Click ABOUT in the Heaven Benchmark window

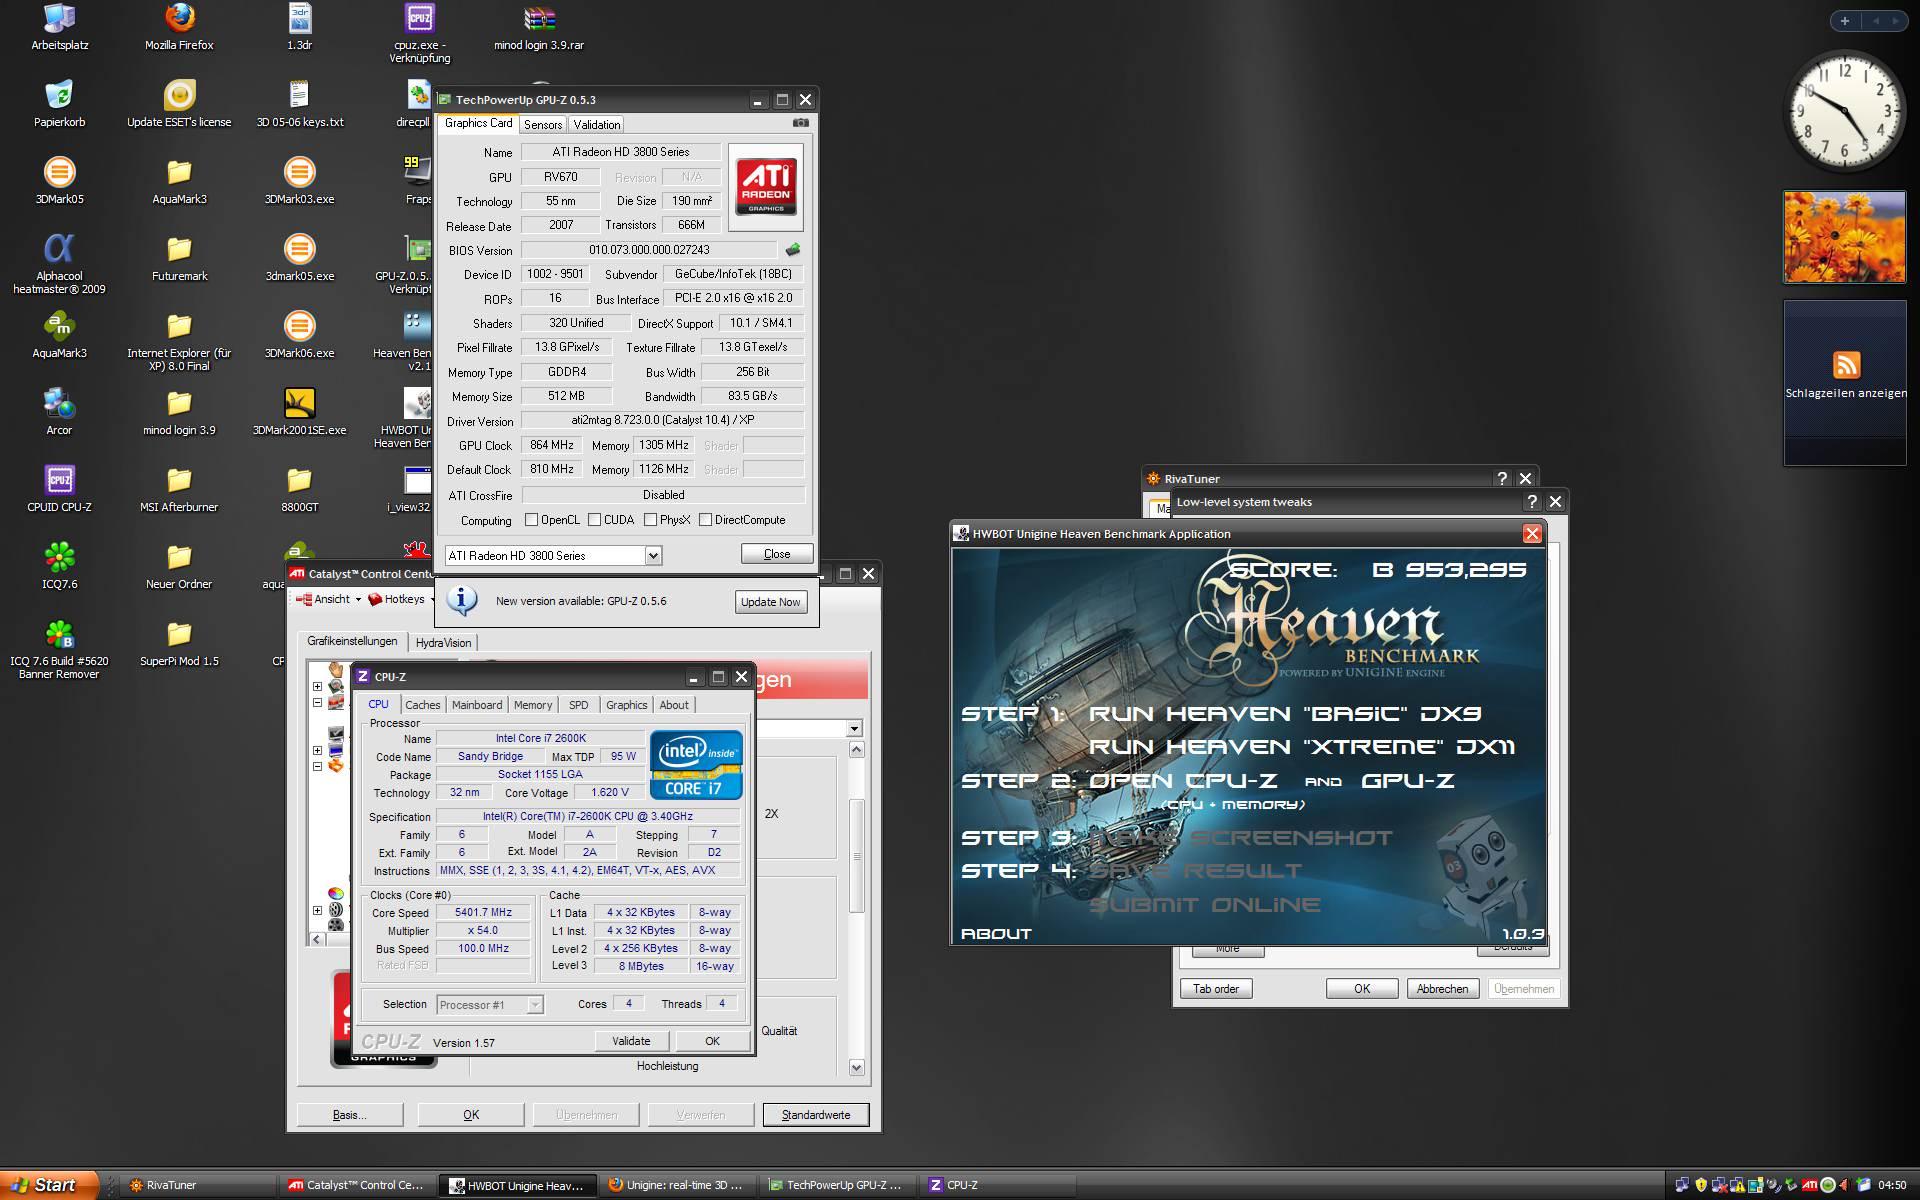tap(996, 933)
